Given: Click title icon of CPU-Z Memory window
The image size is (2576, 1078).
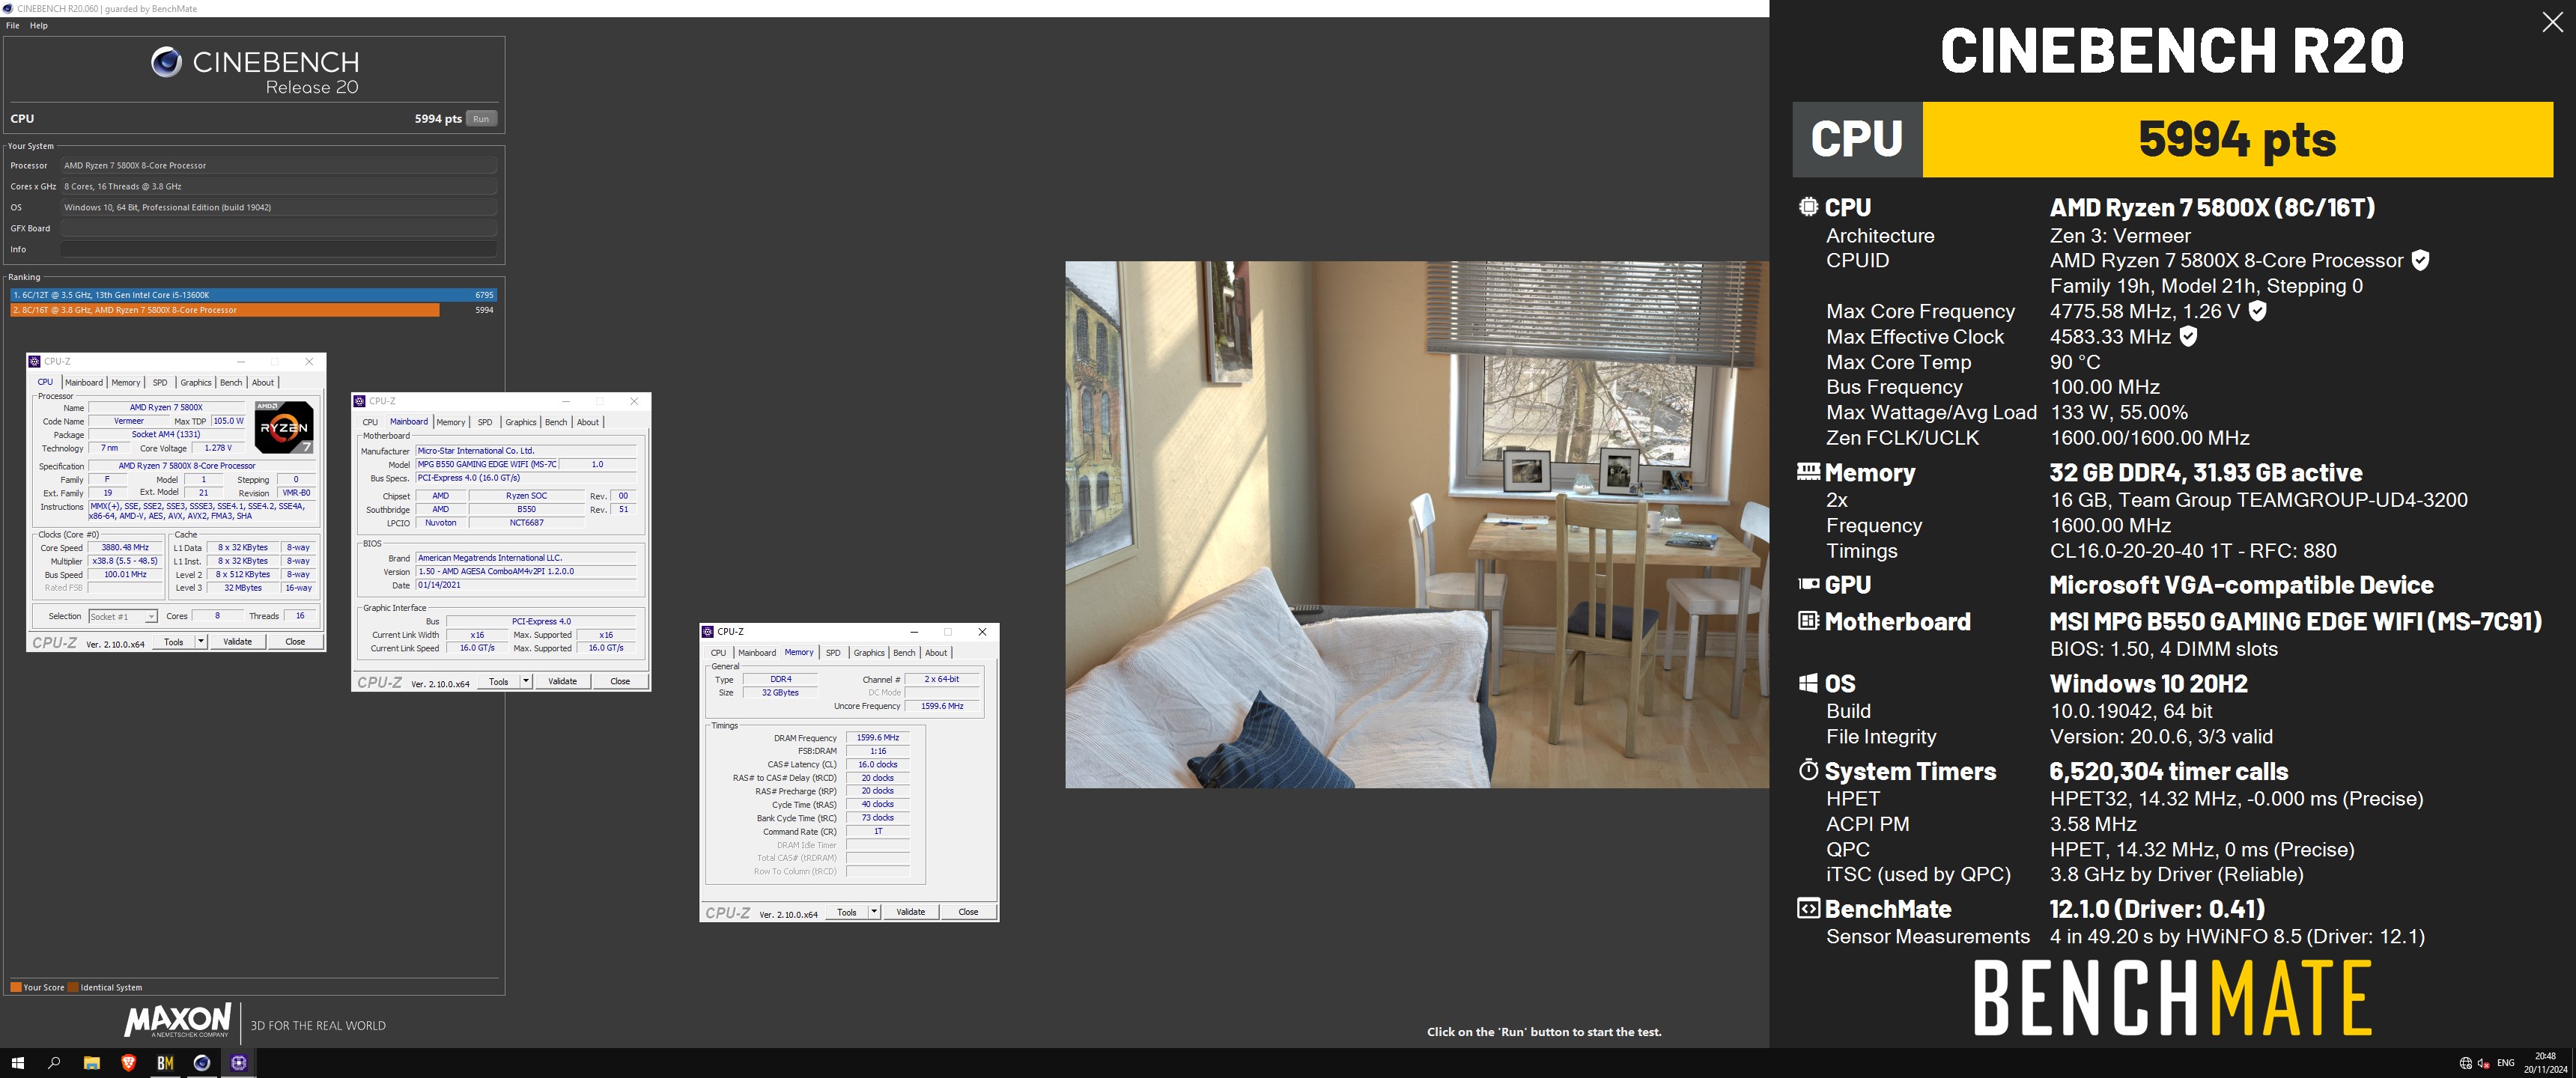Looking at the screenshot, I should (x=708, y=632).
